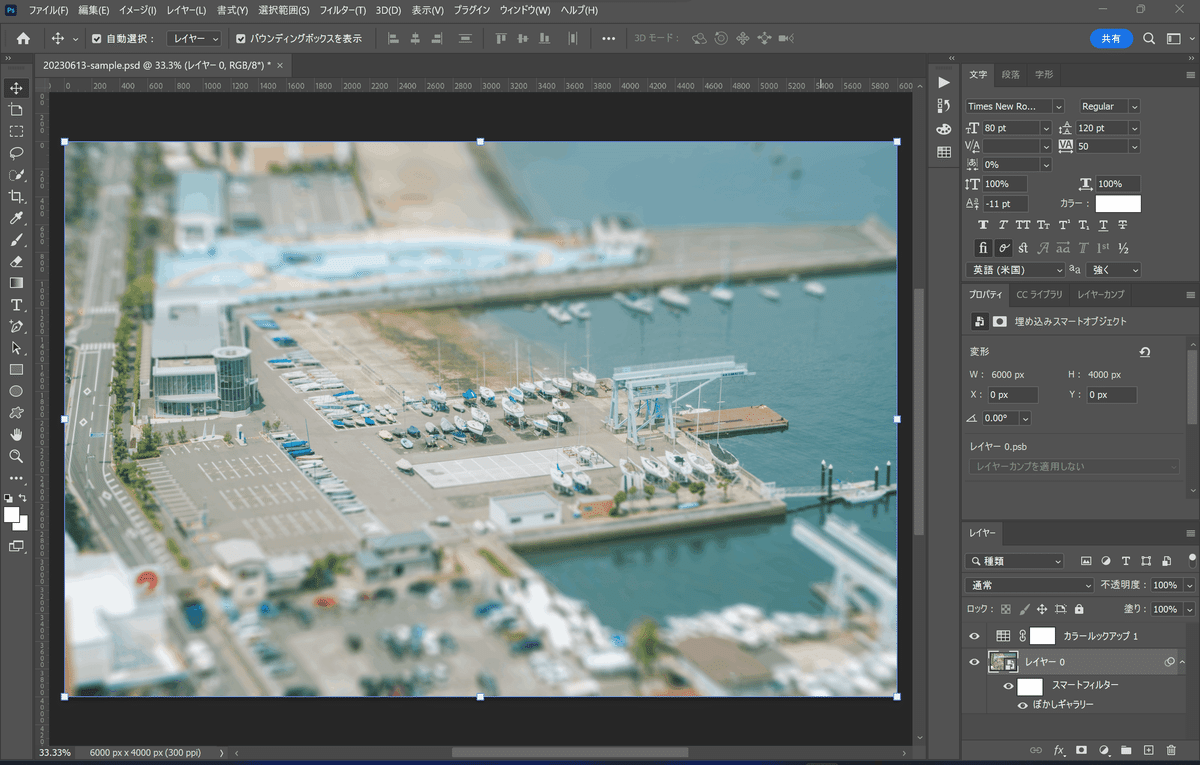Open the 強く anti-aliasing dropdown
This screenshot has height=765, width=1200.
tap(1112, 270)
